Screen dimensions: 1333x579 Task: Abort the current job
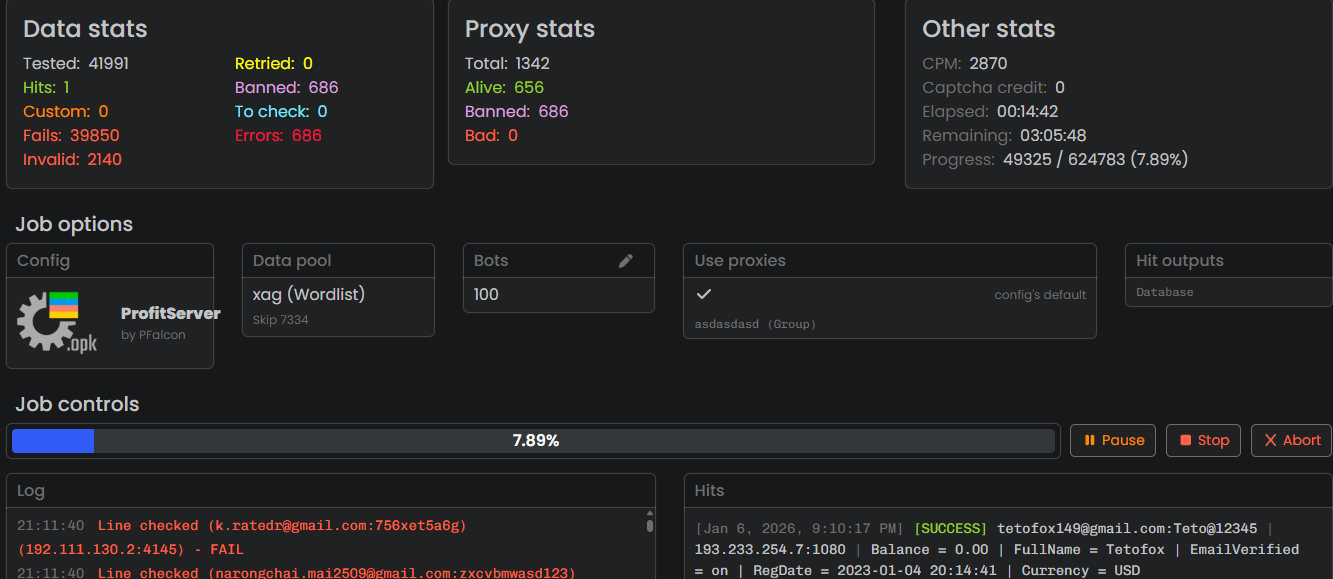1291,440
